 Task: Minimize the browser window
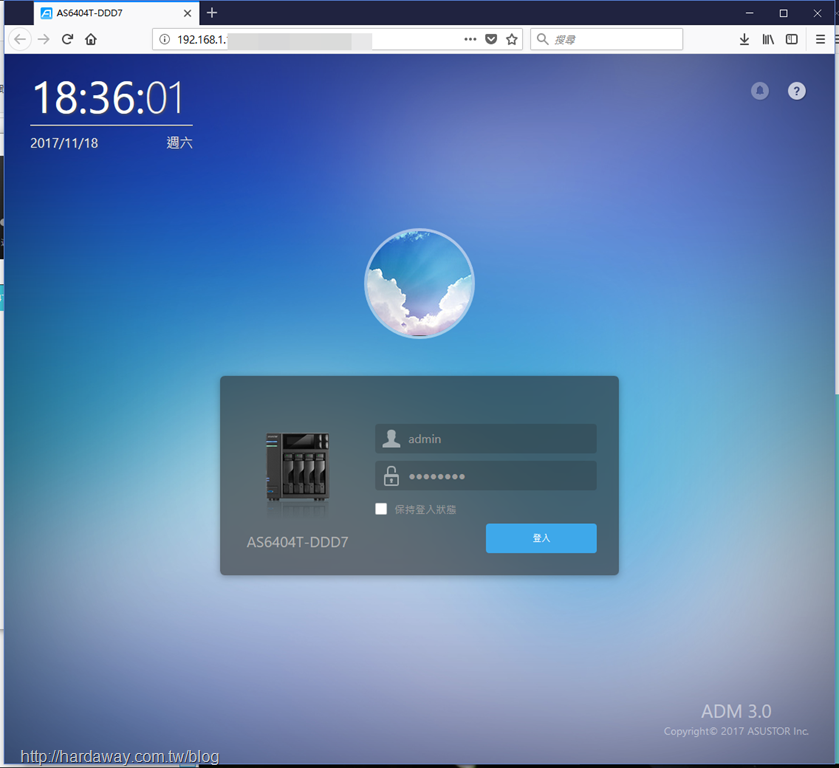pos(750,13)
